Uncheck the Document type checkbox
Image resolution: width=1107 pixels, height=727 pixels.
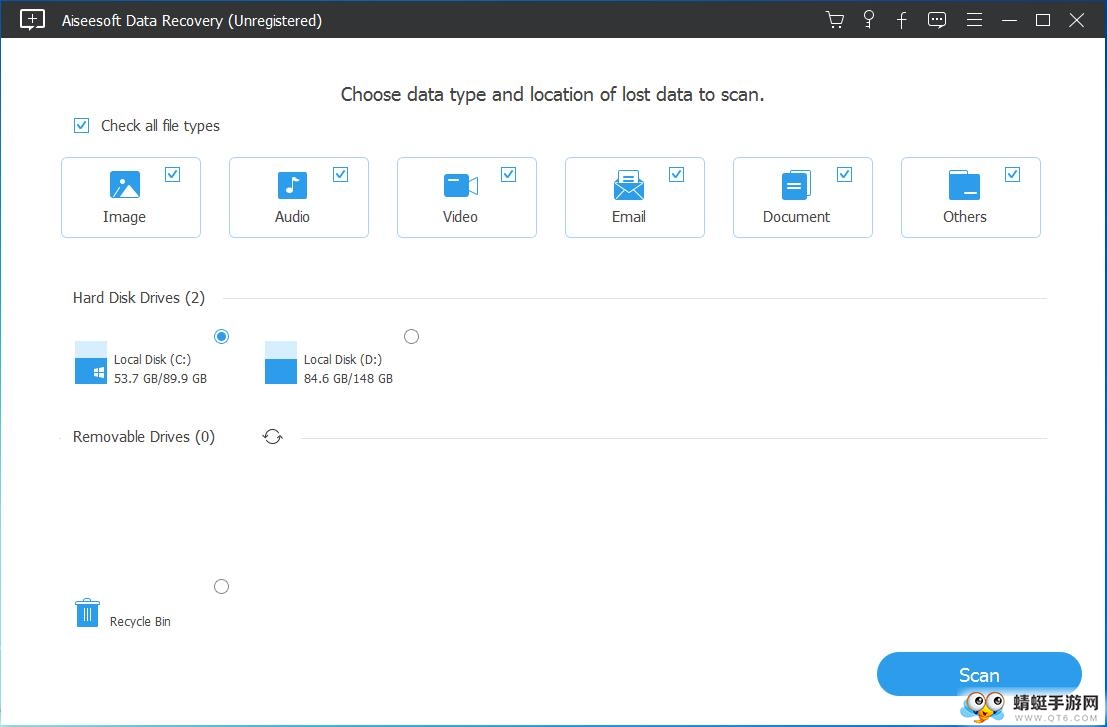[844, 174]
